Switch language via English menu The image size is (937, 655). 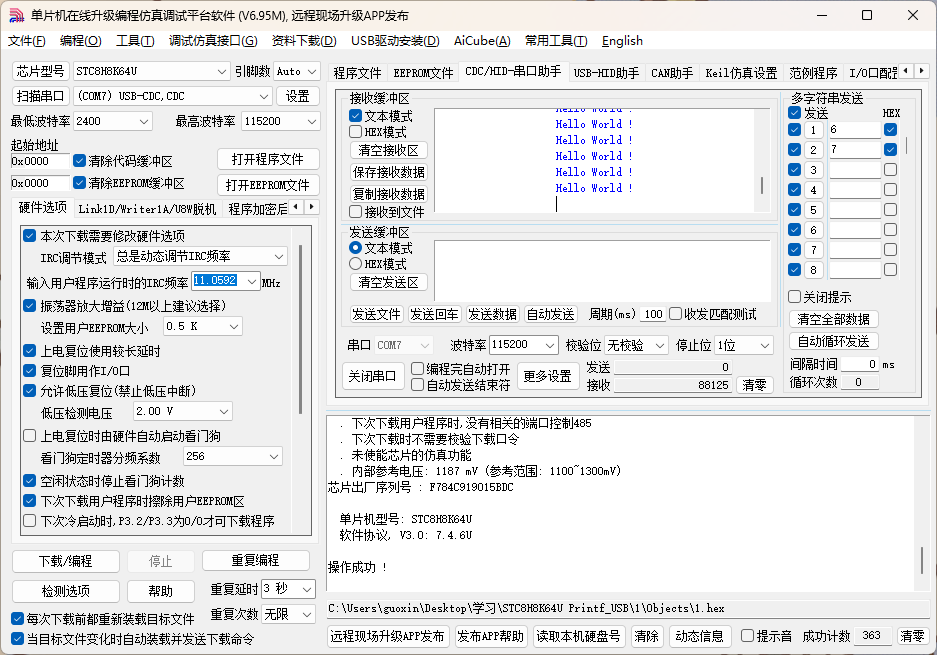622,41
